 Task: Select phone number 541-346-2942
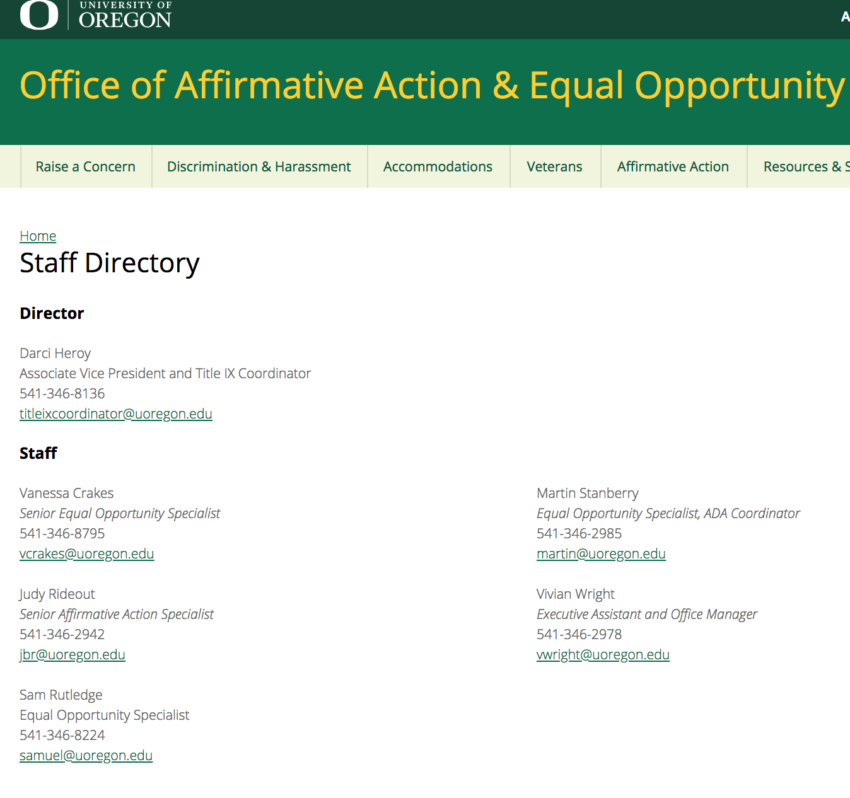pos(62,634)
